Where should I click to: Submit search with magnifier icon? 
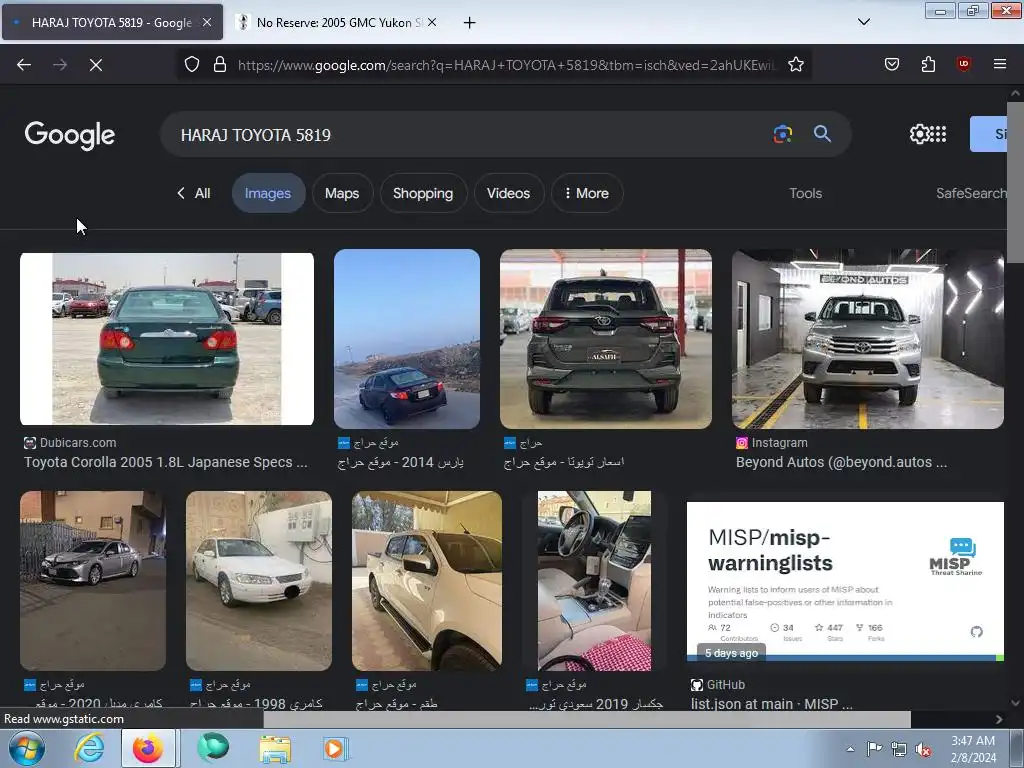pyautogui.click(x=822, y=135)
